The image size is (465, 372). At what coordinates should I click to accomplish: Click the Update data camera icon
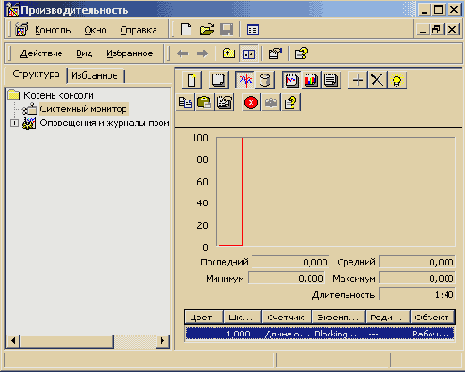[271, 102]
